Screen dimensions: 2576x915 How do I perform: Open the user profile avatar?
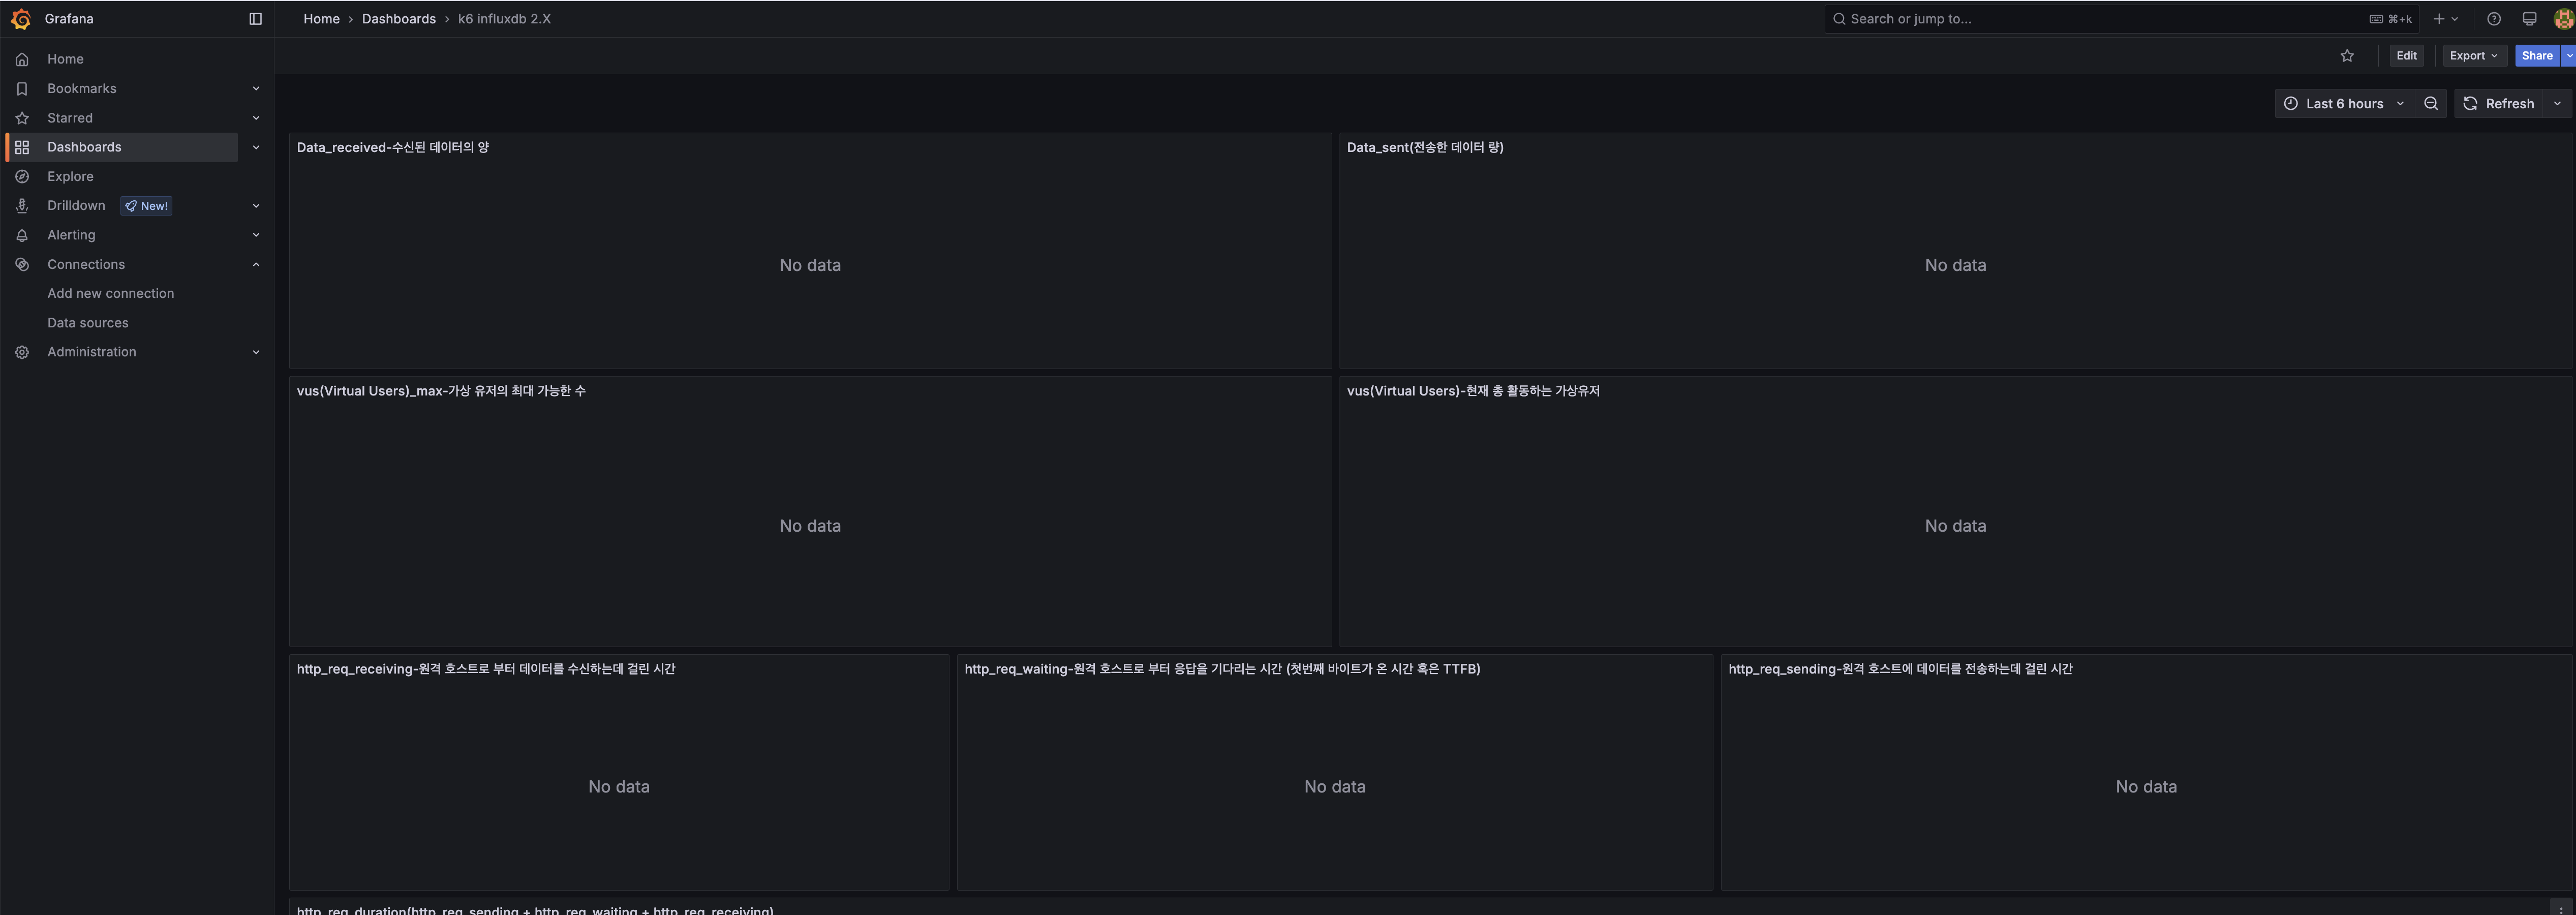[2563, 19]
